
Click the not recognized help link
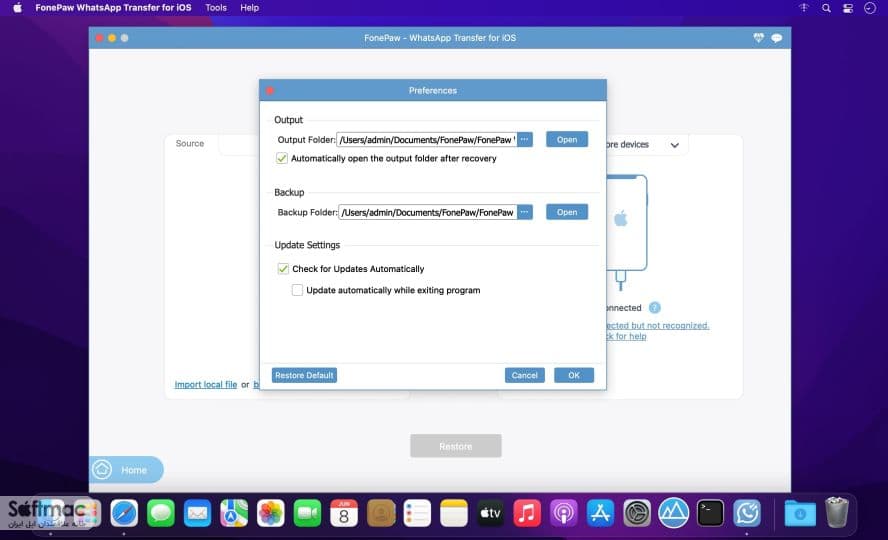(657, 331)
